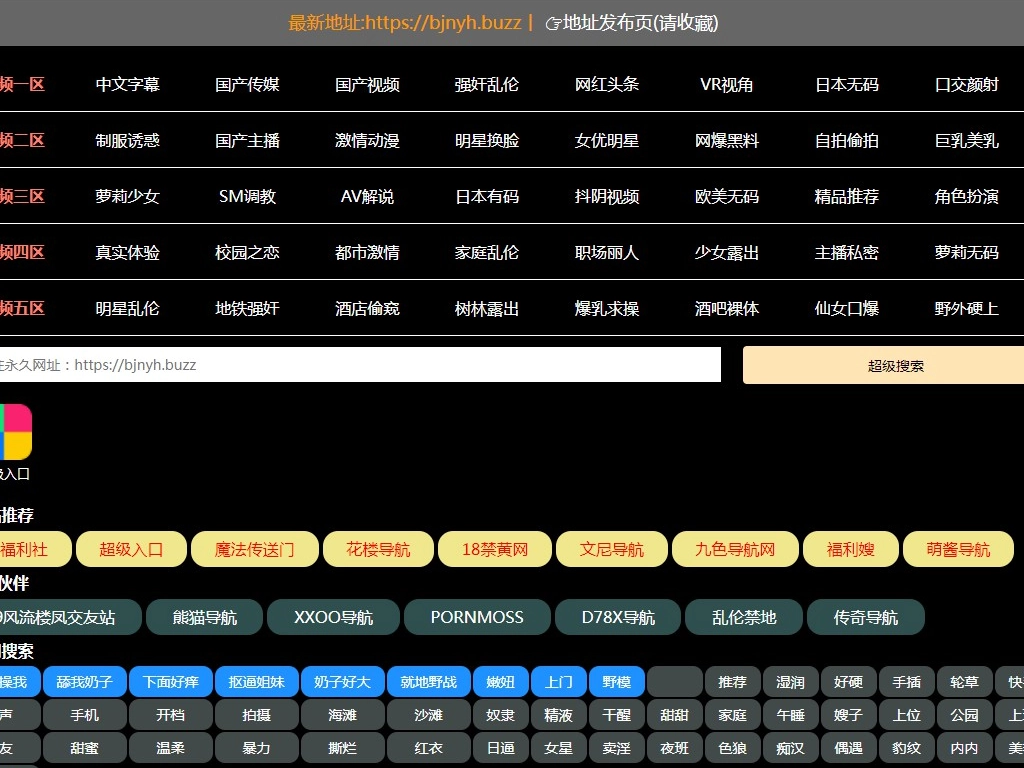Select 网红头条 from navigation
The width and height of the screenshot is (1024, 768).
click(x=607, y=85)
